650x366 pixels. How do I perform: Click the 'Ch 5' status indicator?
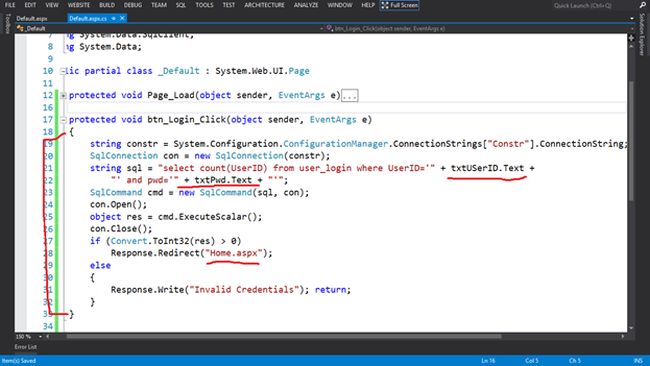[x=575, y=361]
